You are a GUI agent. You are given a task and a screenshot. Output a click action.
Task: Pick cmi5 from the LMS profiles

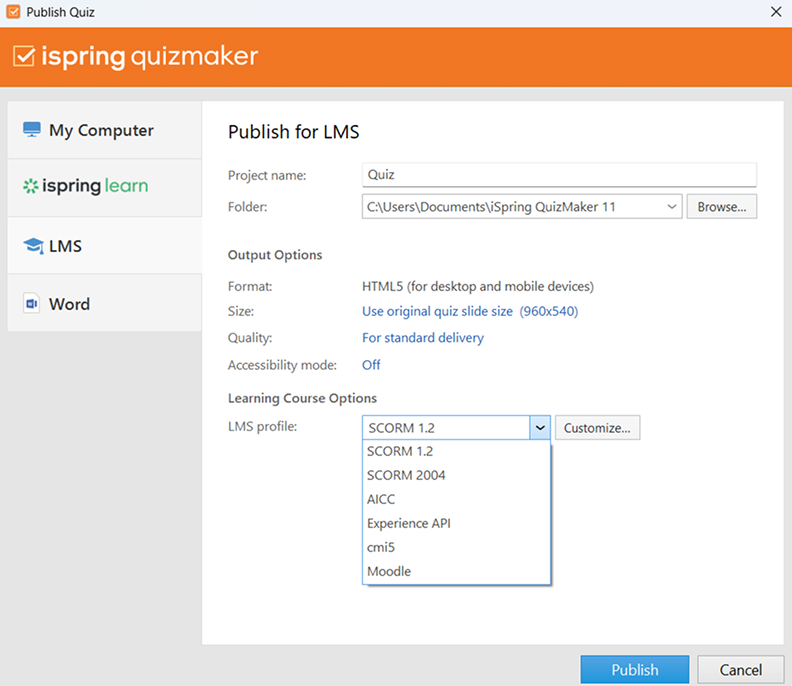click(x=456, y=547)
